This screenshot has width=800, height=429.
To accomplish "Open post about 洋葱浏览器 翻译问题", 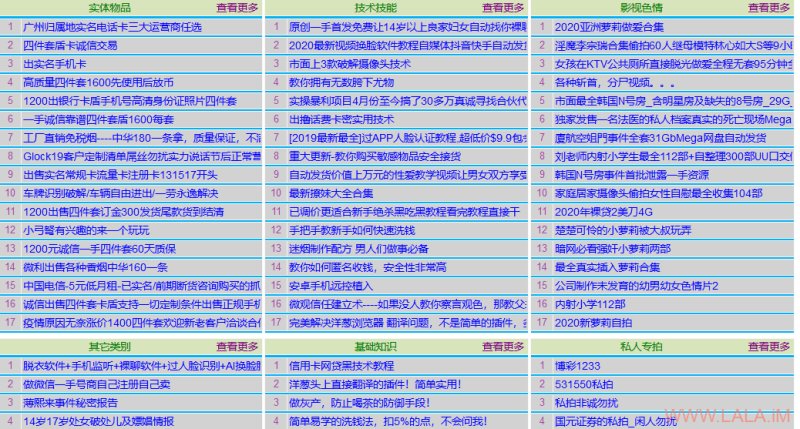I will click(x=408, y=323).
